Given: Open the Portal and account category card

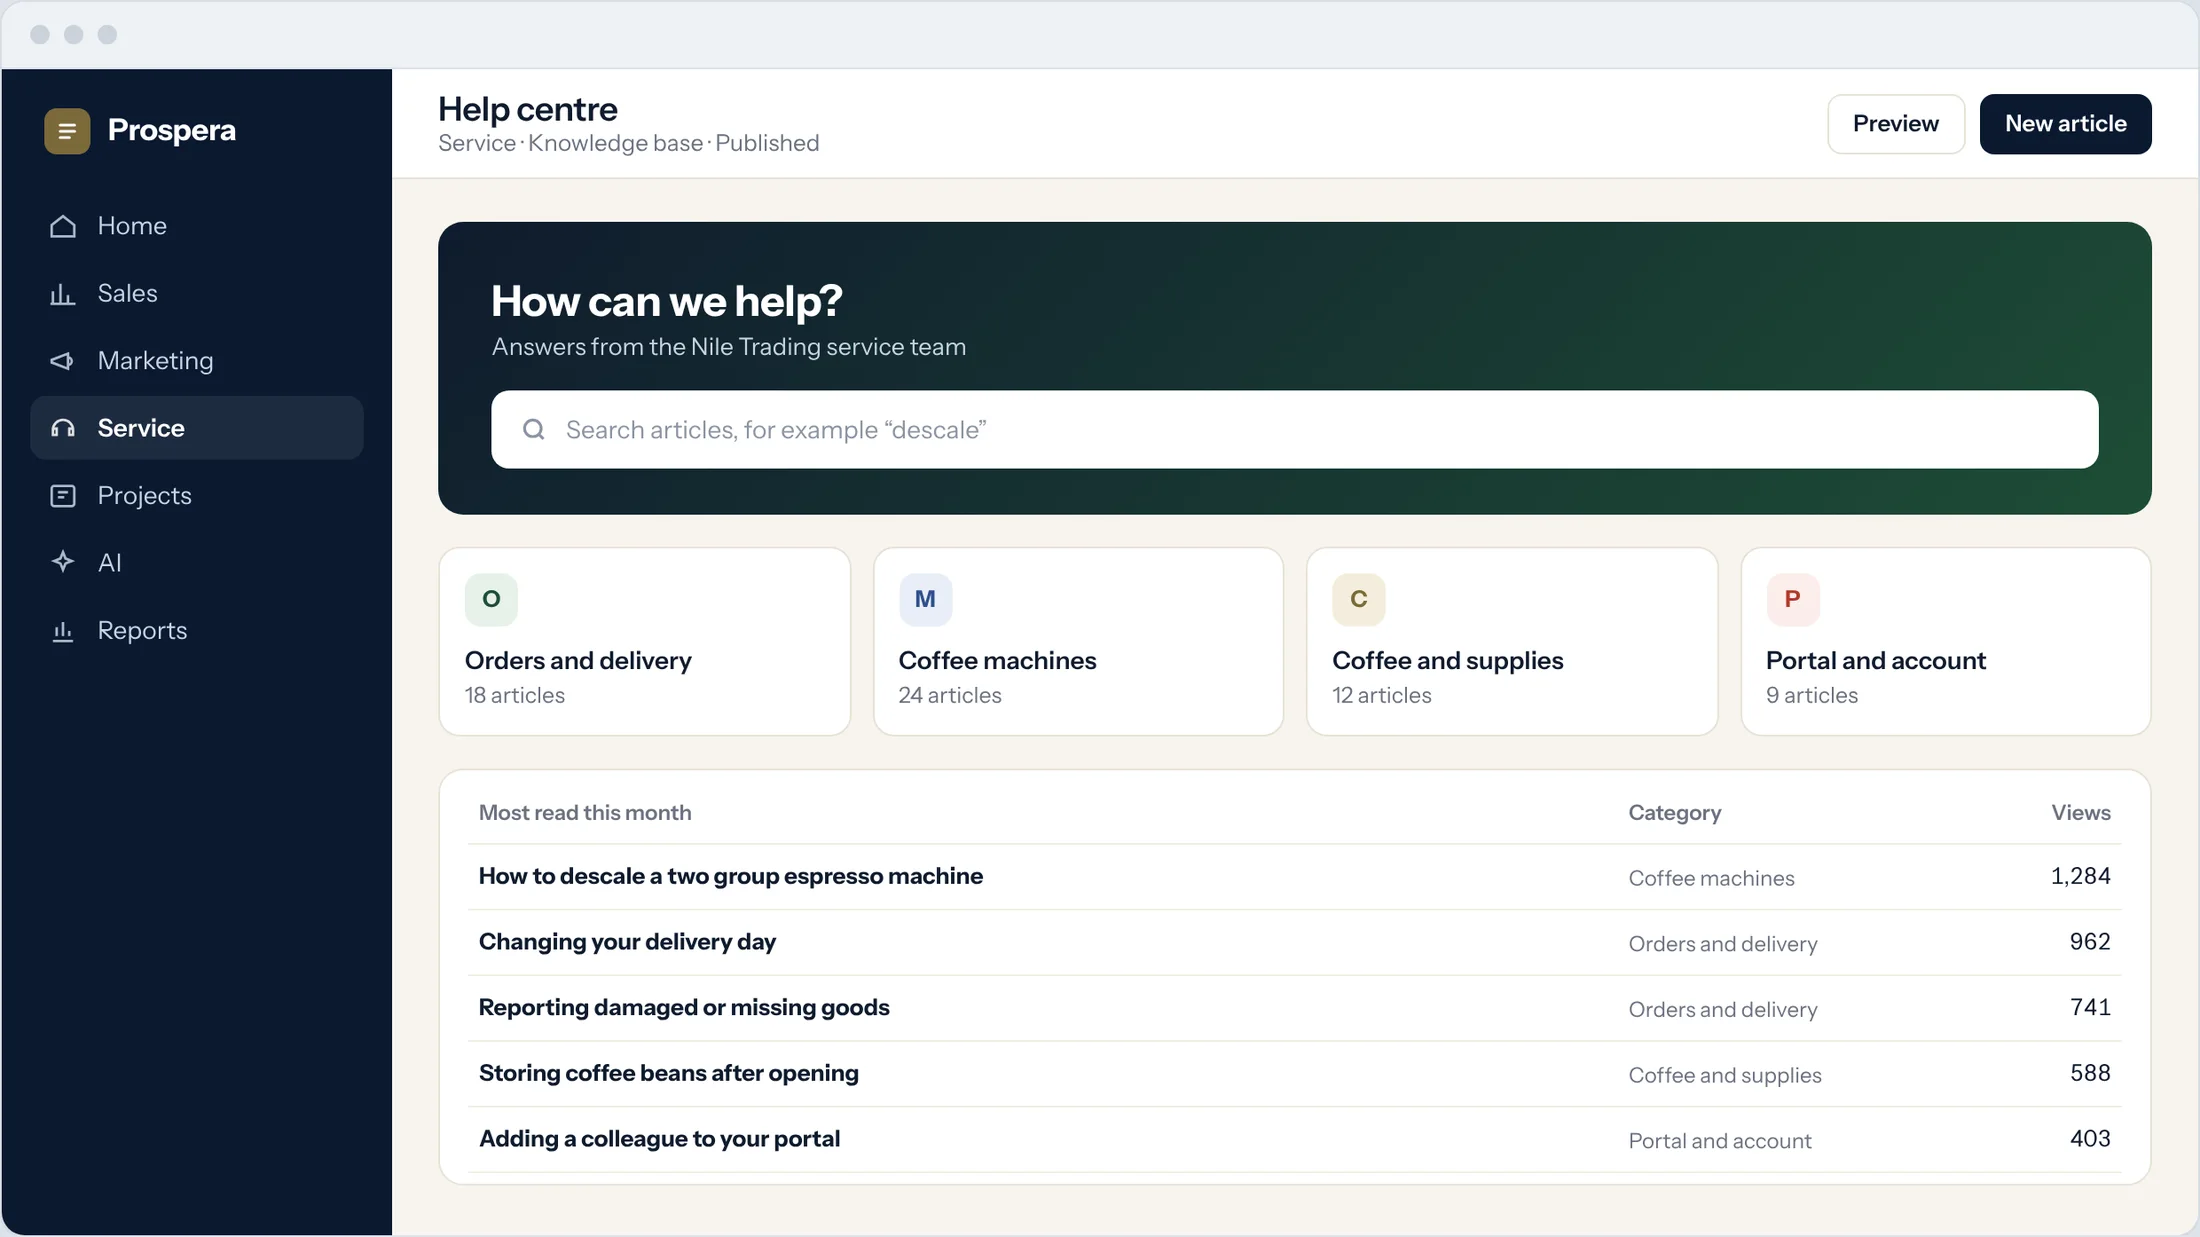Looking at the screenshot, I should click(x=1946, y=641).
